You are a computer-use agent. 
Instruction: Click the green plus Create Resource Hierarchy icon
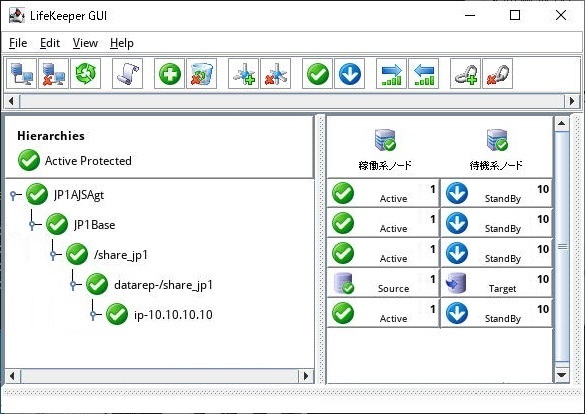click(169, 73)
